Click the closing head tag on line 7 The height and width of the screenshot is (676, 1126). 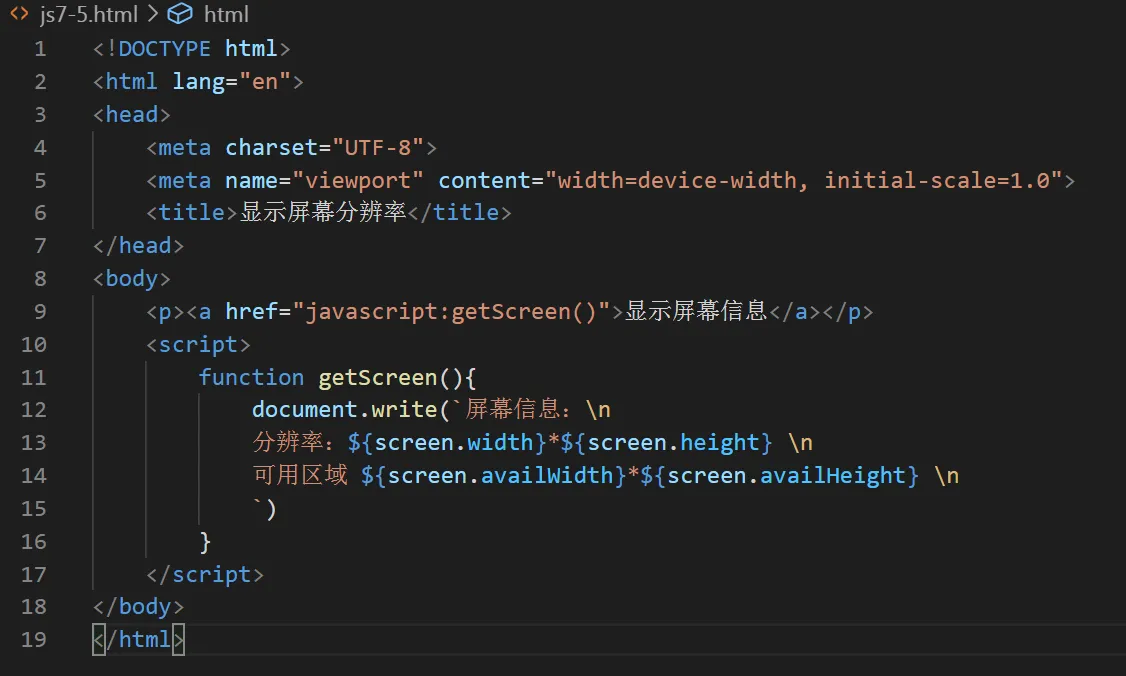[x=139, y=246]
